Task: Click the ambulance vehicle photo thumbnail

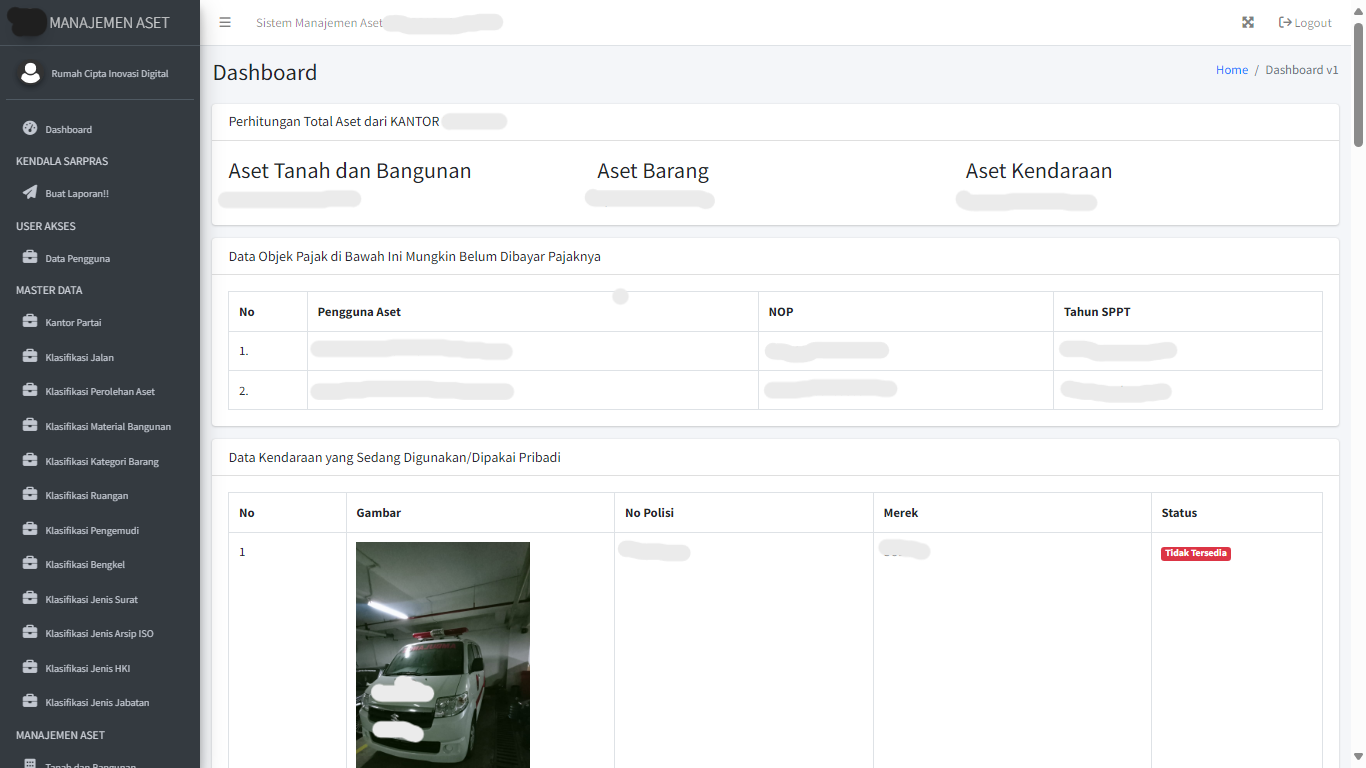Action: (x=443, y=655)
